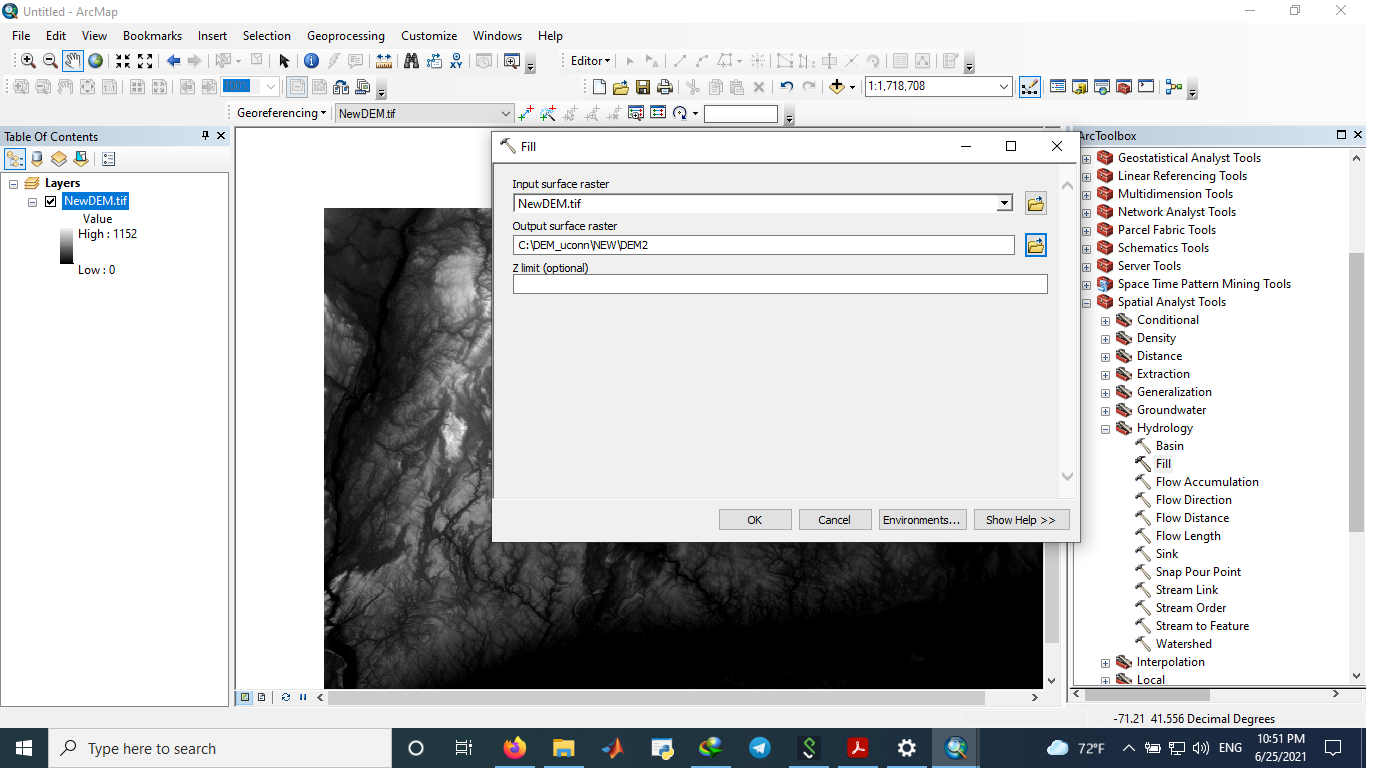Activate the Pan hand tool

72,61
